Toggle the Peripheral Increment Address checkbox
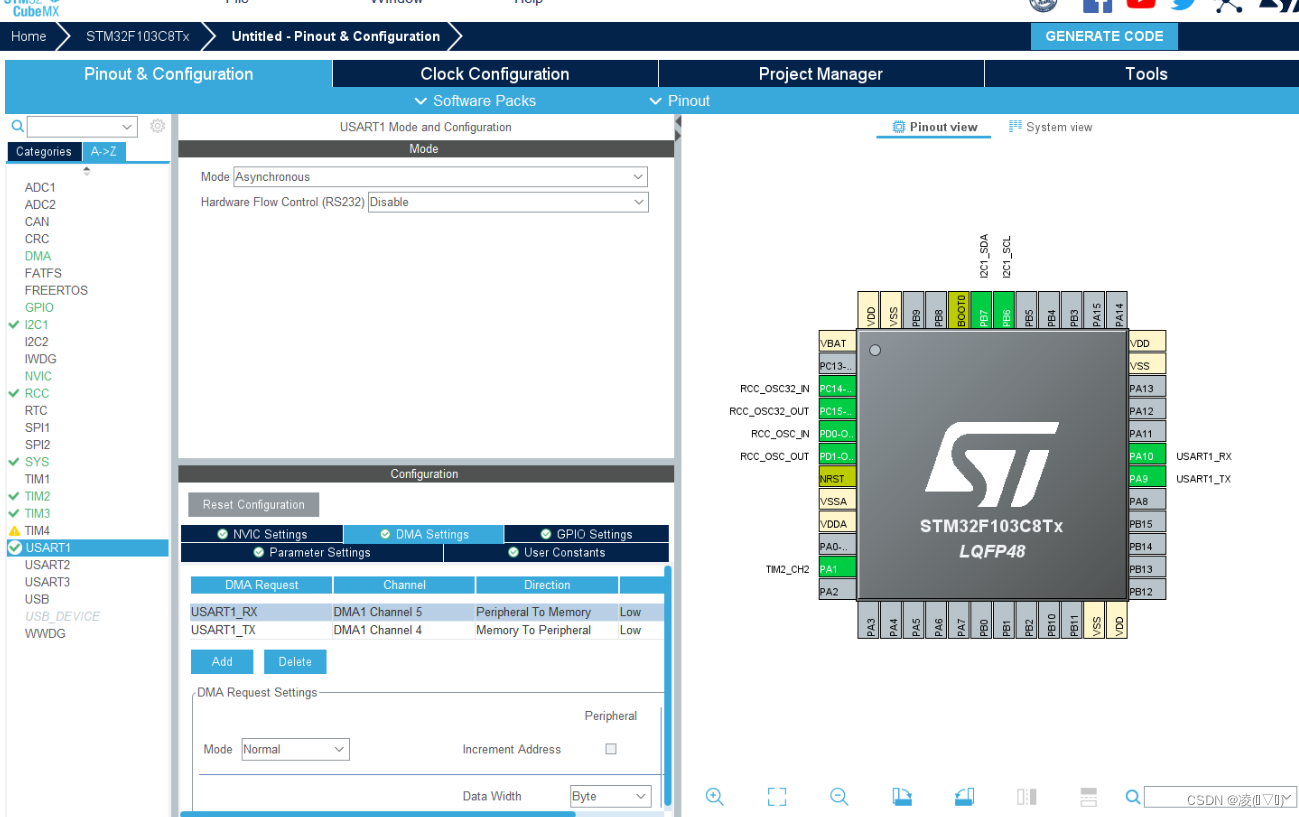 click(x=611, y=749)
